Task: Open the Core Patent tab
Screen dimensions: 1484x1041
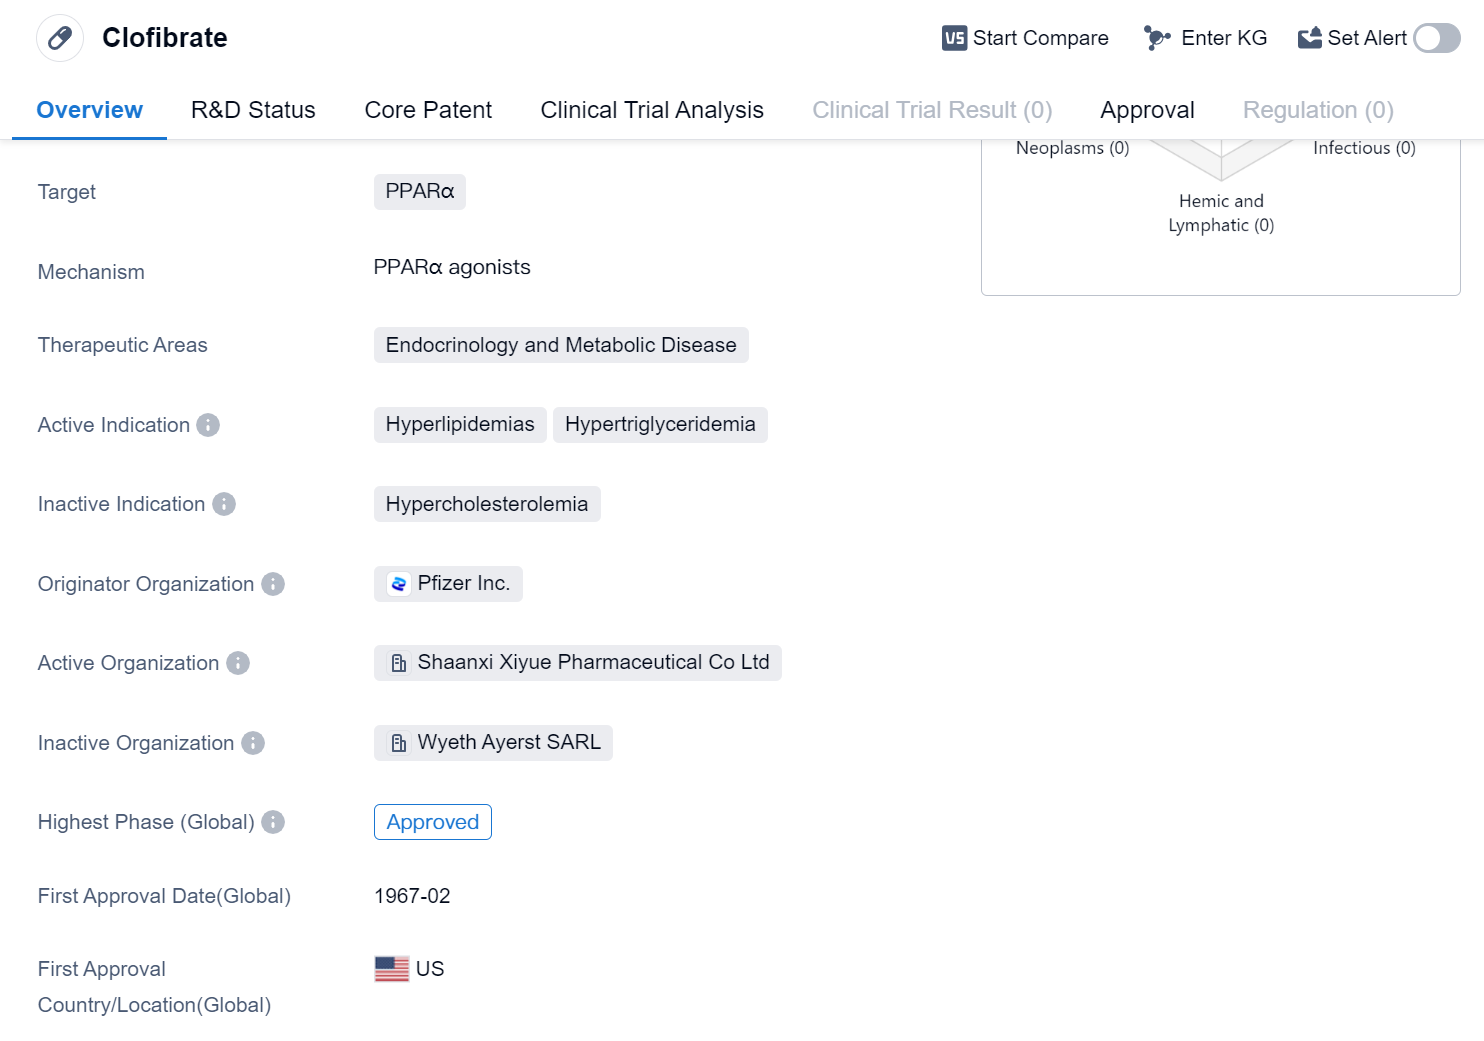Action: [428, 110]
